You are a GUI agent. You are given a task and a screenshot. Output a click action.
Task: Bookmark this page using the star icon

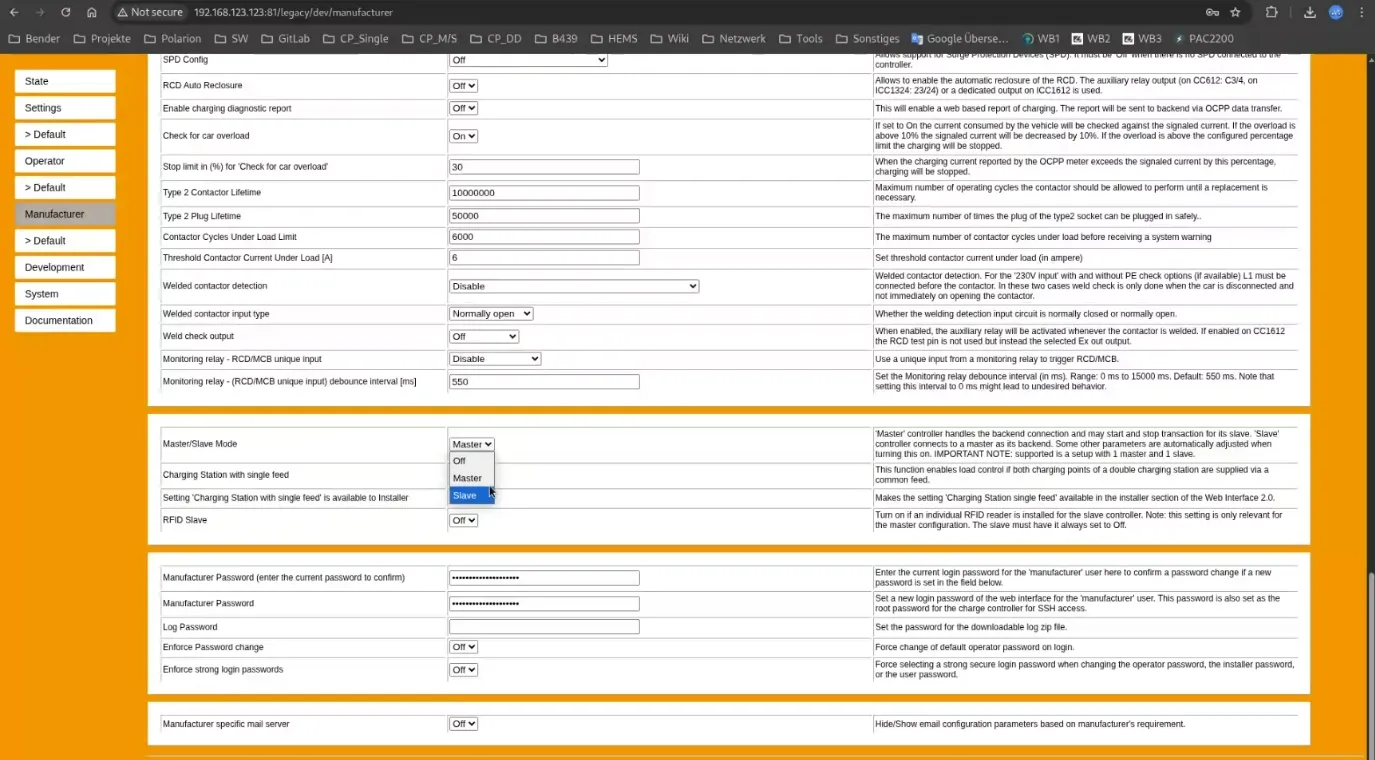coord(1235,12)
